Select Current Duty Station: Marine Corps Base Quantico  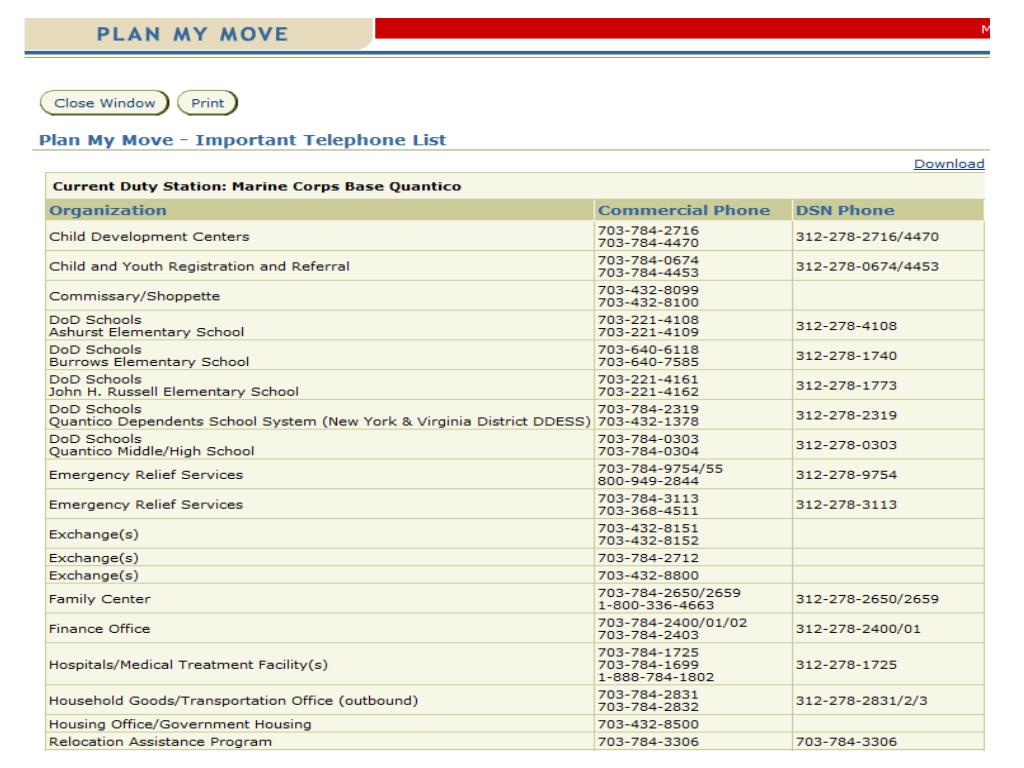tap(257, 186)
